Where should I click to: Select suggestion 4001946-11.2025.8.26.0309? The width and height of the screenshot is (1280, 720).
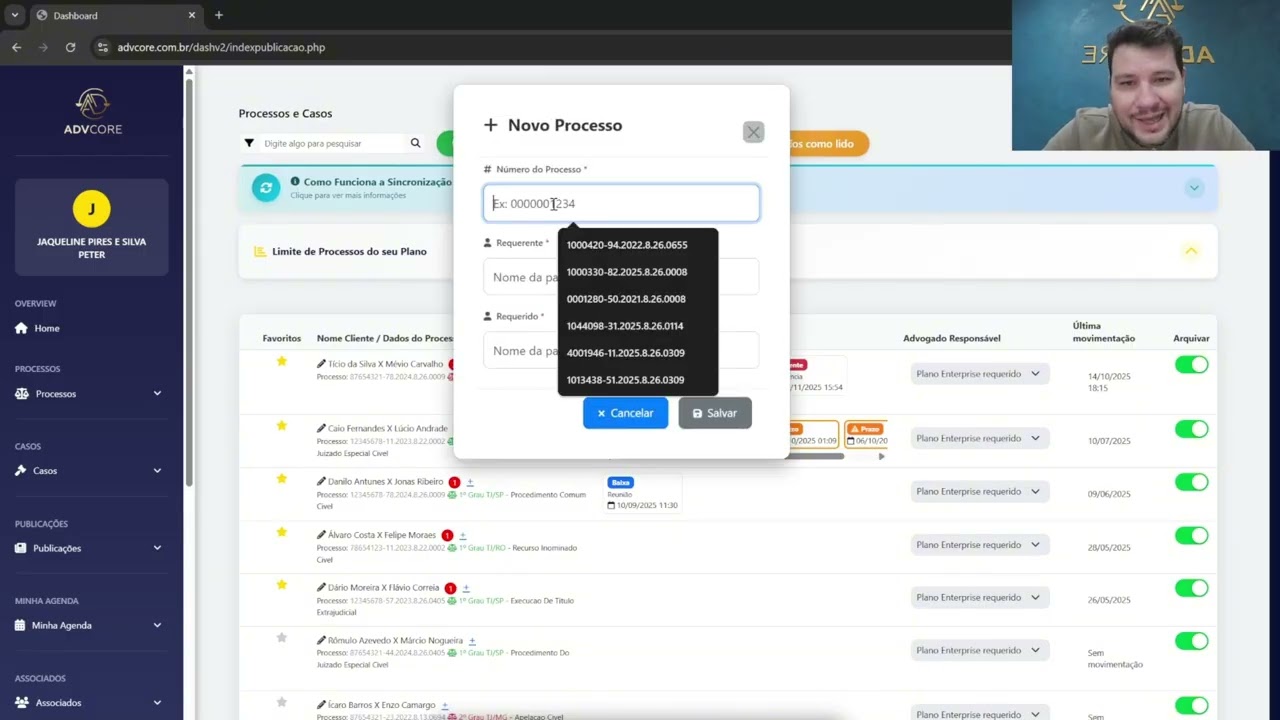pyautogui.click(x=638, y=353)
